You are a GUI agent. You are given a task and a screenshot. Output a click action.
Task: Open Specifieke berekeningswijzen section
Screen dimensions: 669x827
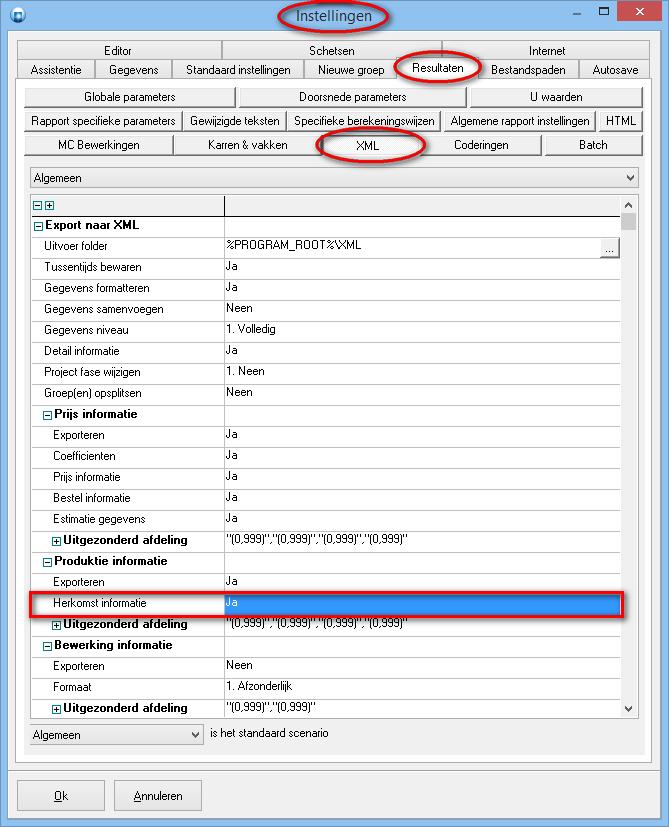(364, 121)
